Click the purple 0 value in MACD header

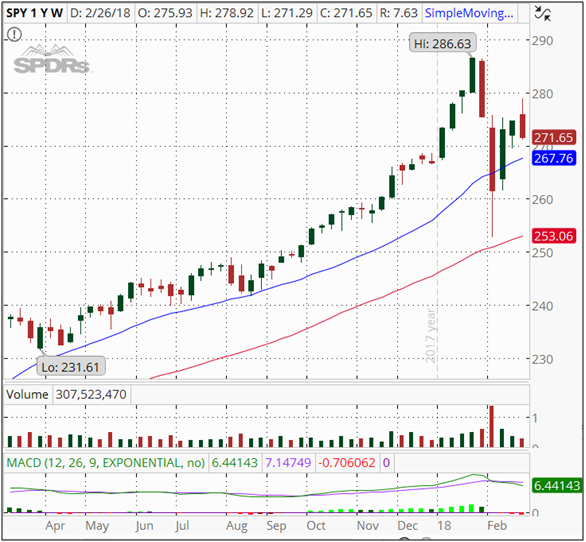point(386,463)
